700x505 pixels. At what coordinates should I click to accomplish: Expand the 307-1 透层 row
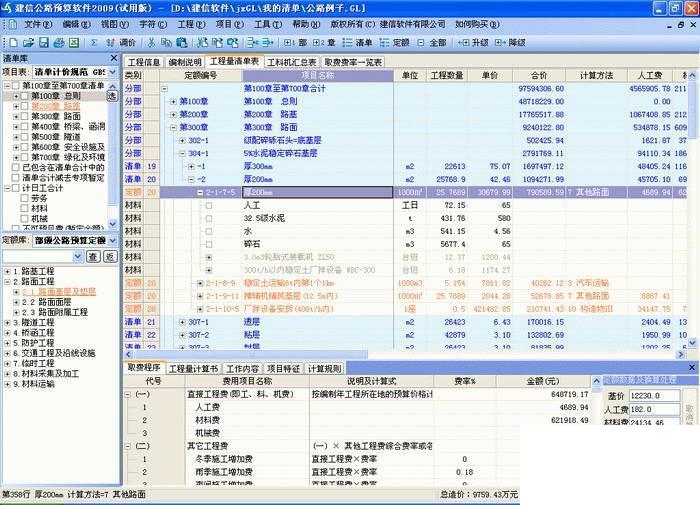pyautogui.click(x=182, y=322)
